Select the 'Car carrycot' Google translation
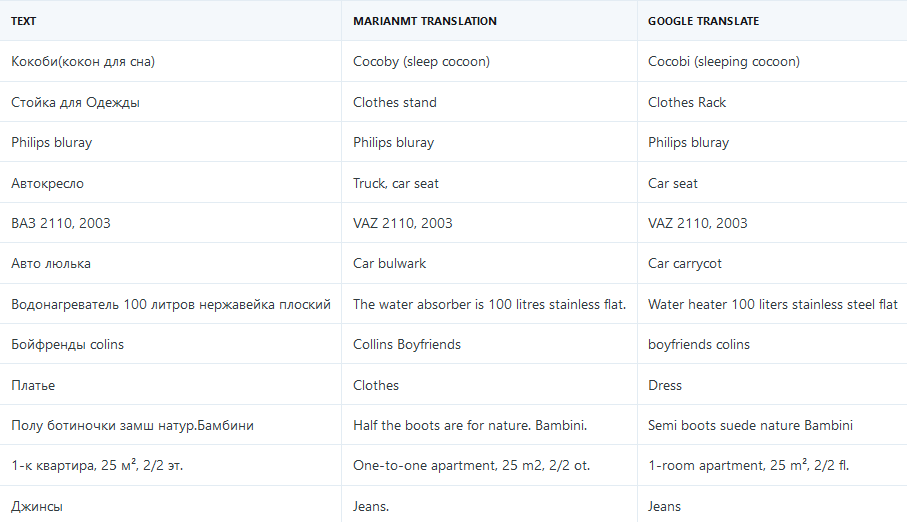The width and height of the screenshot is (907, 522). [x=685, y=264]
